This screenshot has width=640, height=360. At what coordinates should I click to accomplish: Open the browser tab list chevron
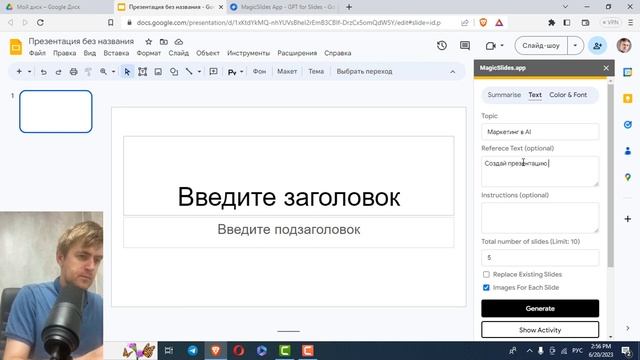tap(565, 7)
